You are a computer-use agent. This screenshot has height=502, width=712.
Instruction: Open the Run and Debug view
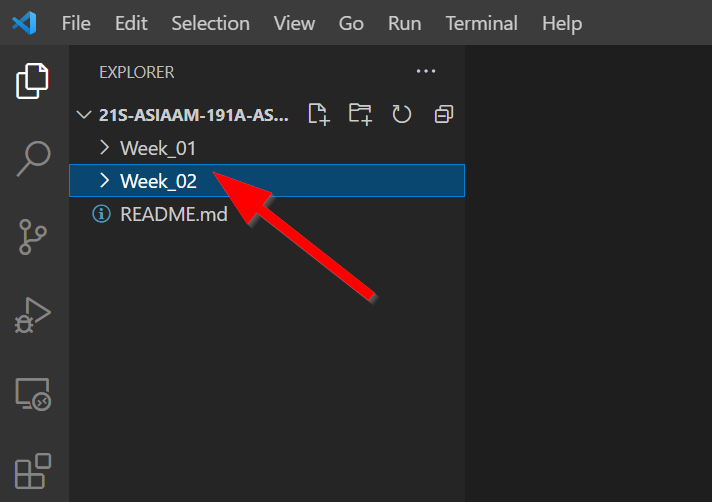33,315
